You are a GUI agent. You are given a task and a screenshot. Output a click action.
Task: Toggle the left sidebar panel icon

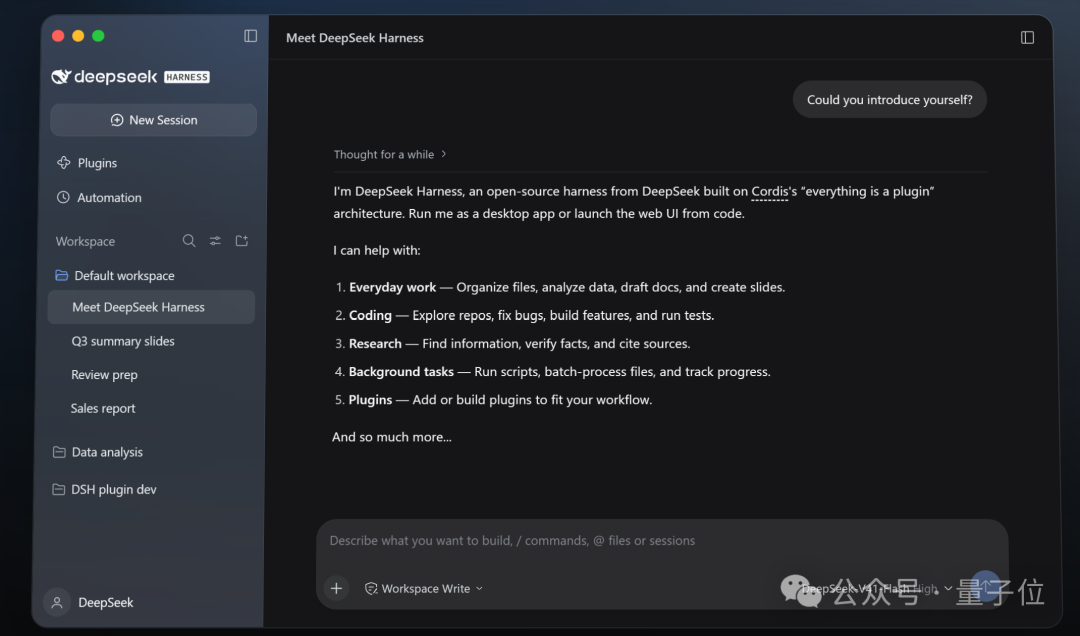[x=251, y=36]
